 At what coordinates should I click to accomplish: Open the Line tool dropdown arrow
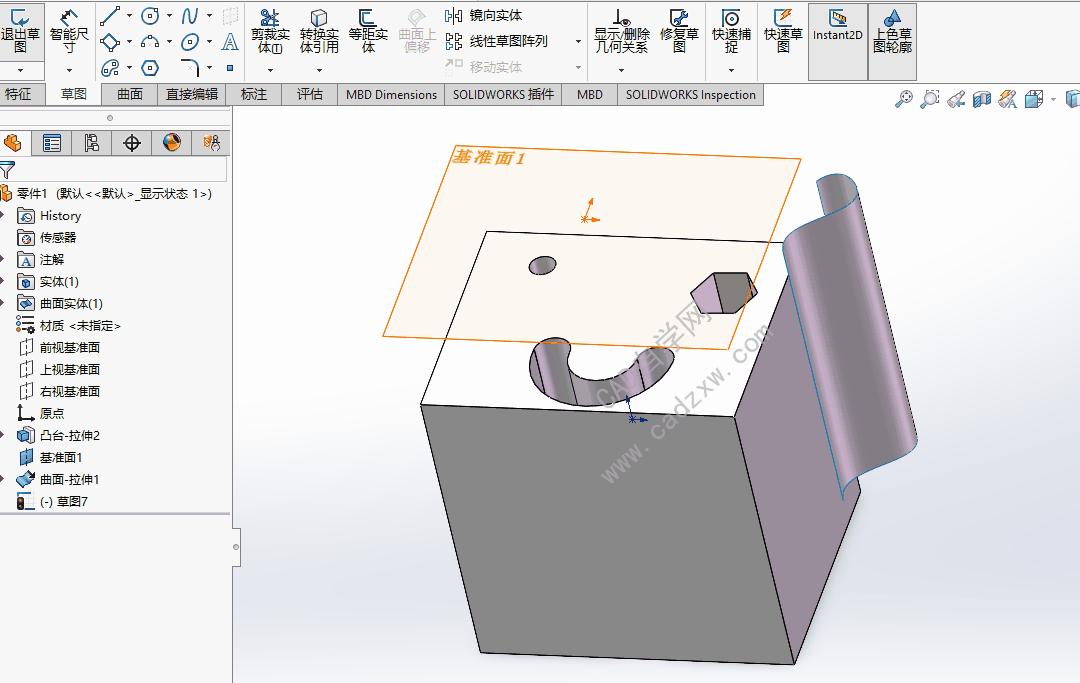point(129,16)
